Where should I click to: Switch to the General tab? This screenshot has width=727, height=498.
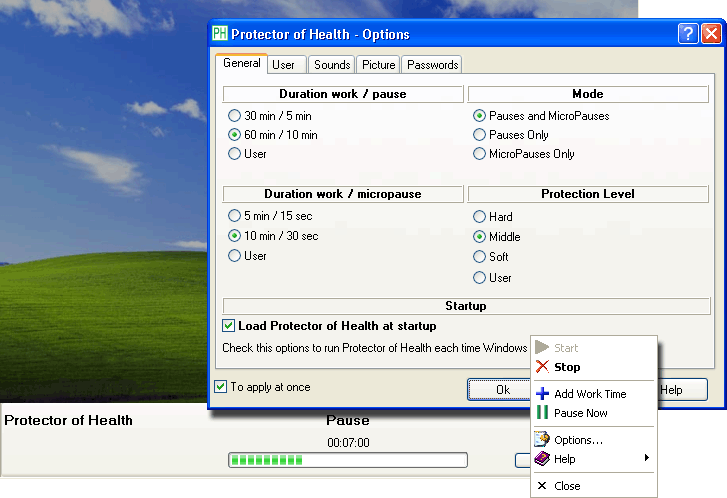242,63
